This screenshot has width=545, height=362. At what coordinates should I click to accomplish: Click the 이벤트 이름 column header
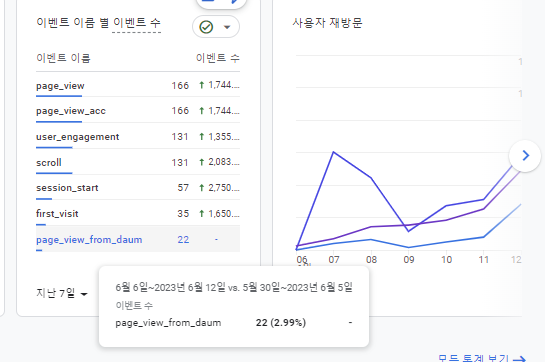point(63,58)
